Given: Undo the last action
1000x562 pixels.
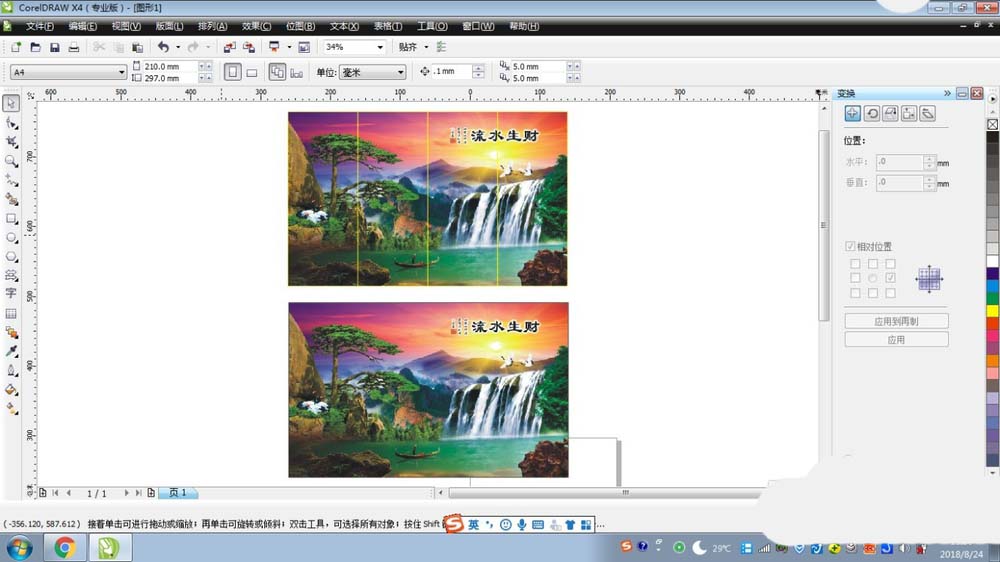Looking at the screenshot, I should pyautogui.click(x=163, y=47).
